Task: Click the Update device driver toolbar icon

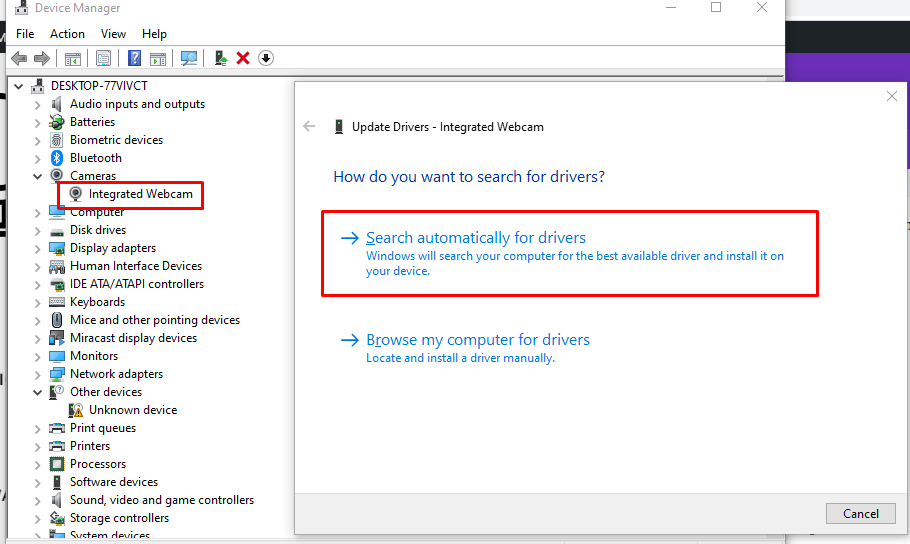Action: point(221,58)
